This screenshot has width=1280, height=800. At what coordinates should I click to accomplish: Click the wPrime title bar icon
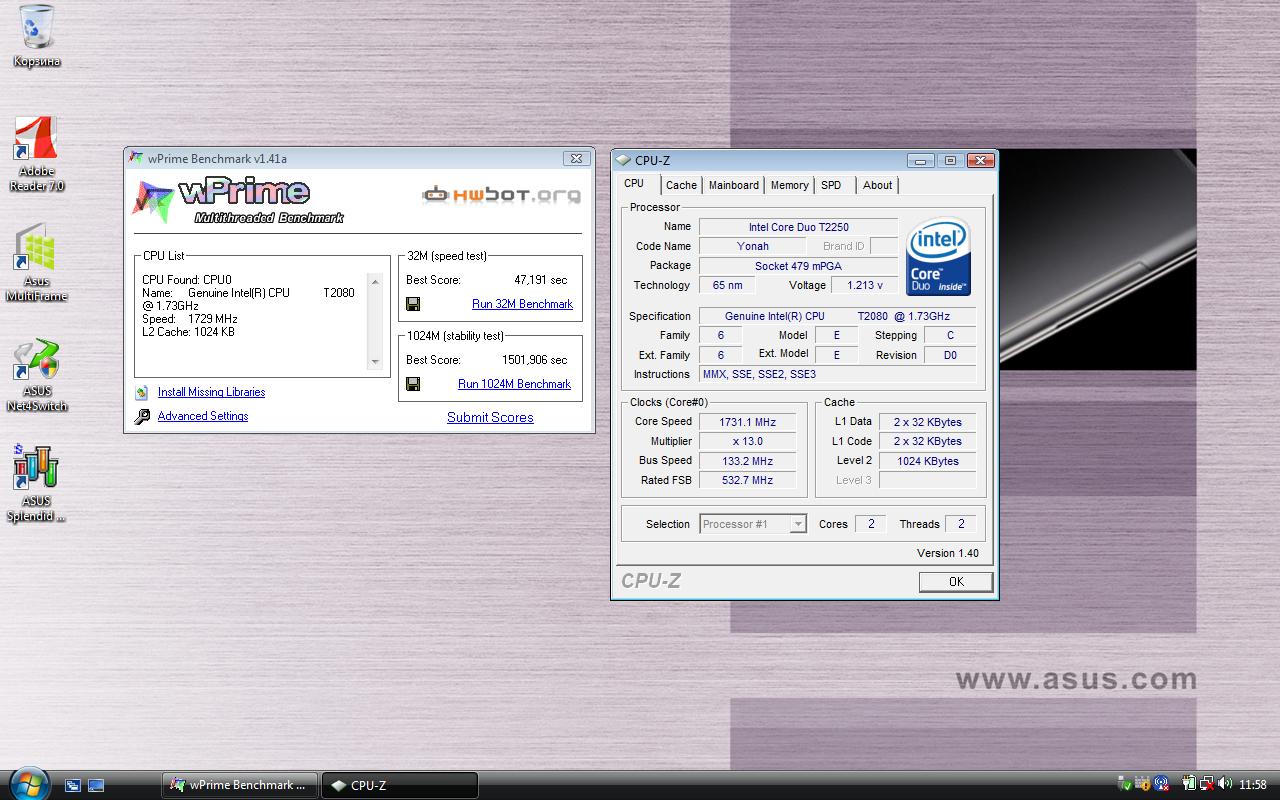[137, 158]
